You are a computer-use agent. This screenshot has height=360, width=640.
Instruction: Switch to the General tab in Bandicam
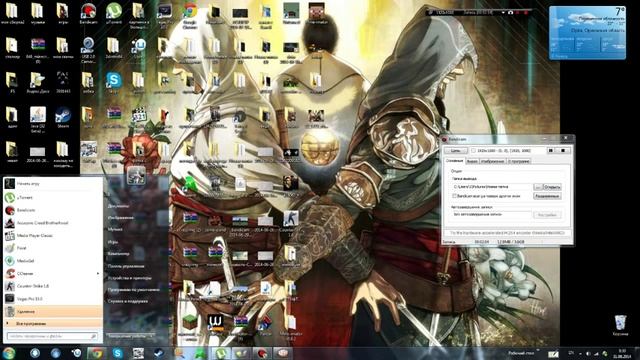[x=454, y=161]
